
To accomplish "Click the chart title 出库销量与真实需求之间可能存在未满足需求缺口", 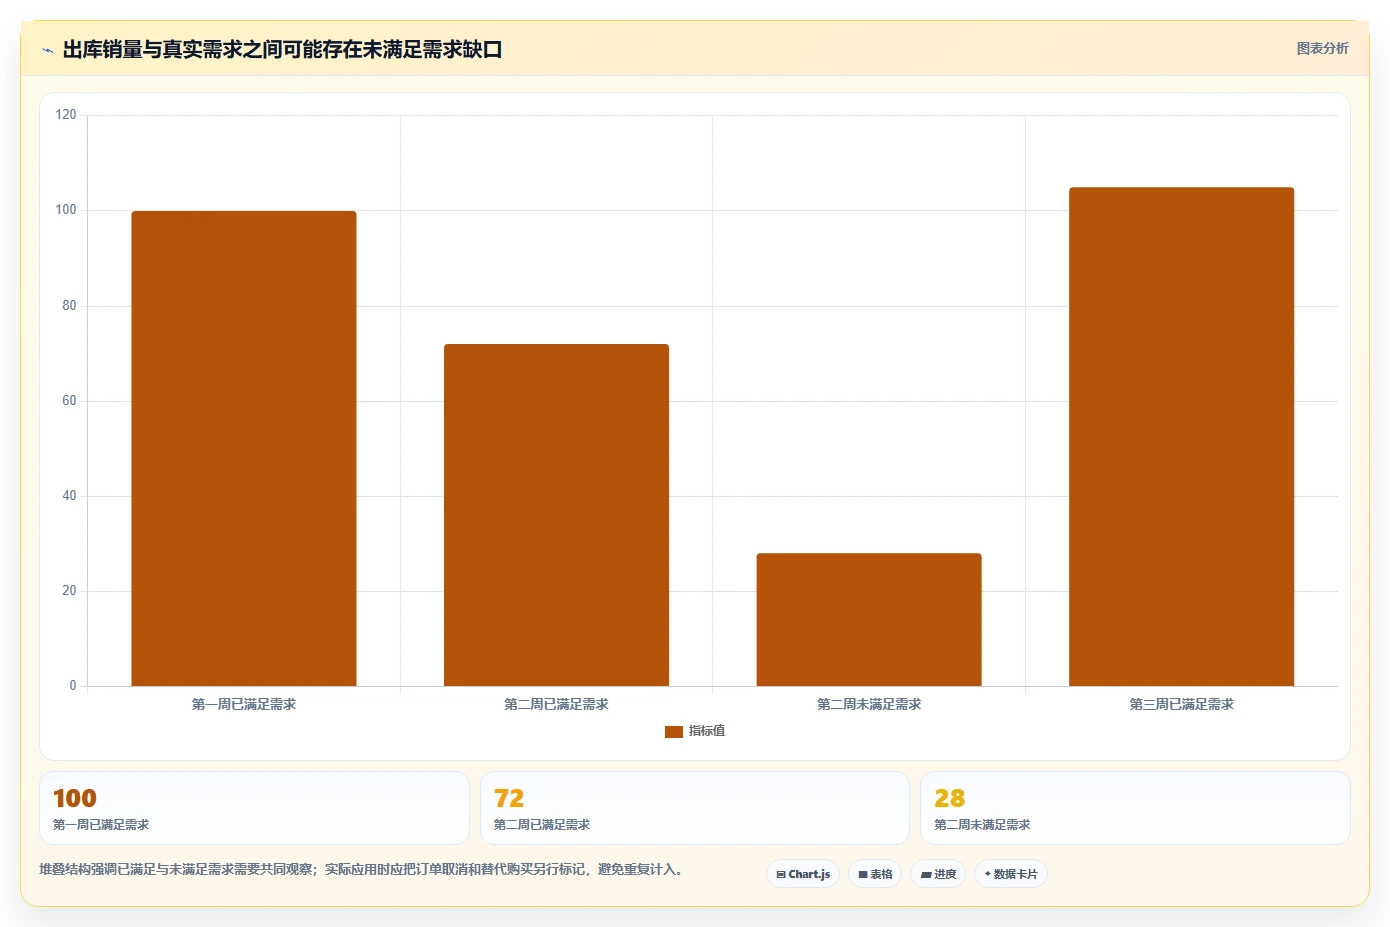I will [x=282, y=49].
